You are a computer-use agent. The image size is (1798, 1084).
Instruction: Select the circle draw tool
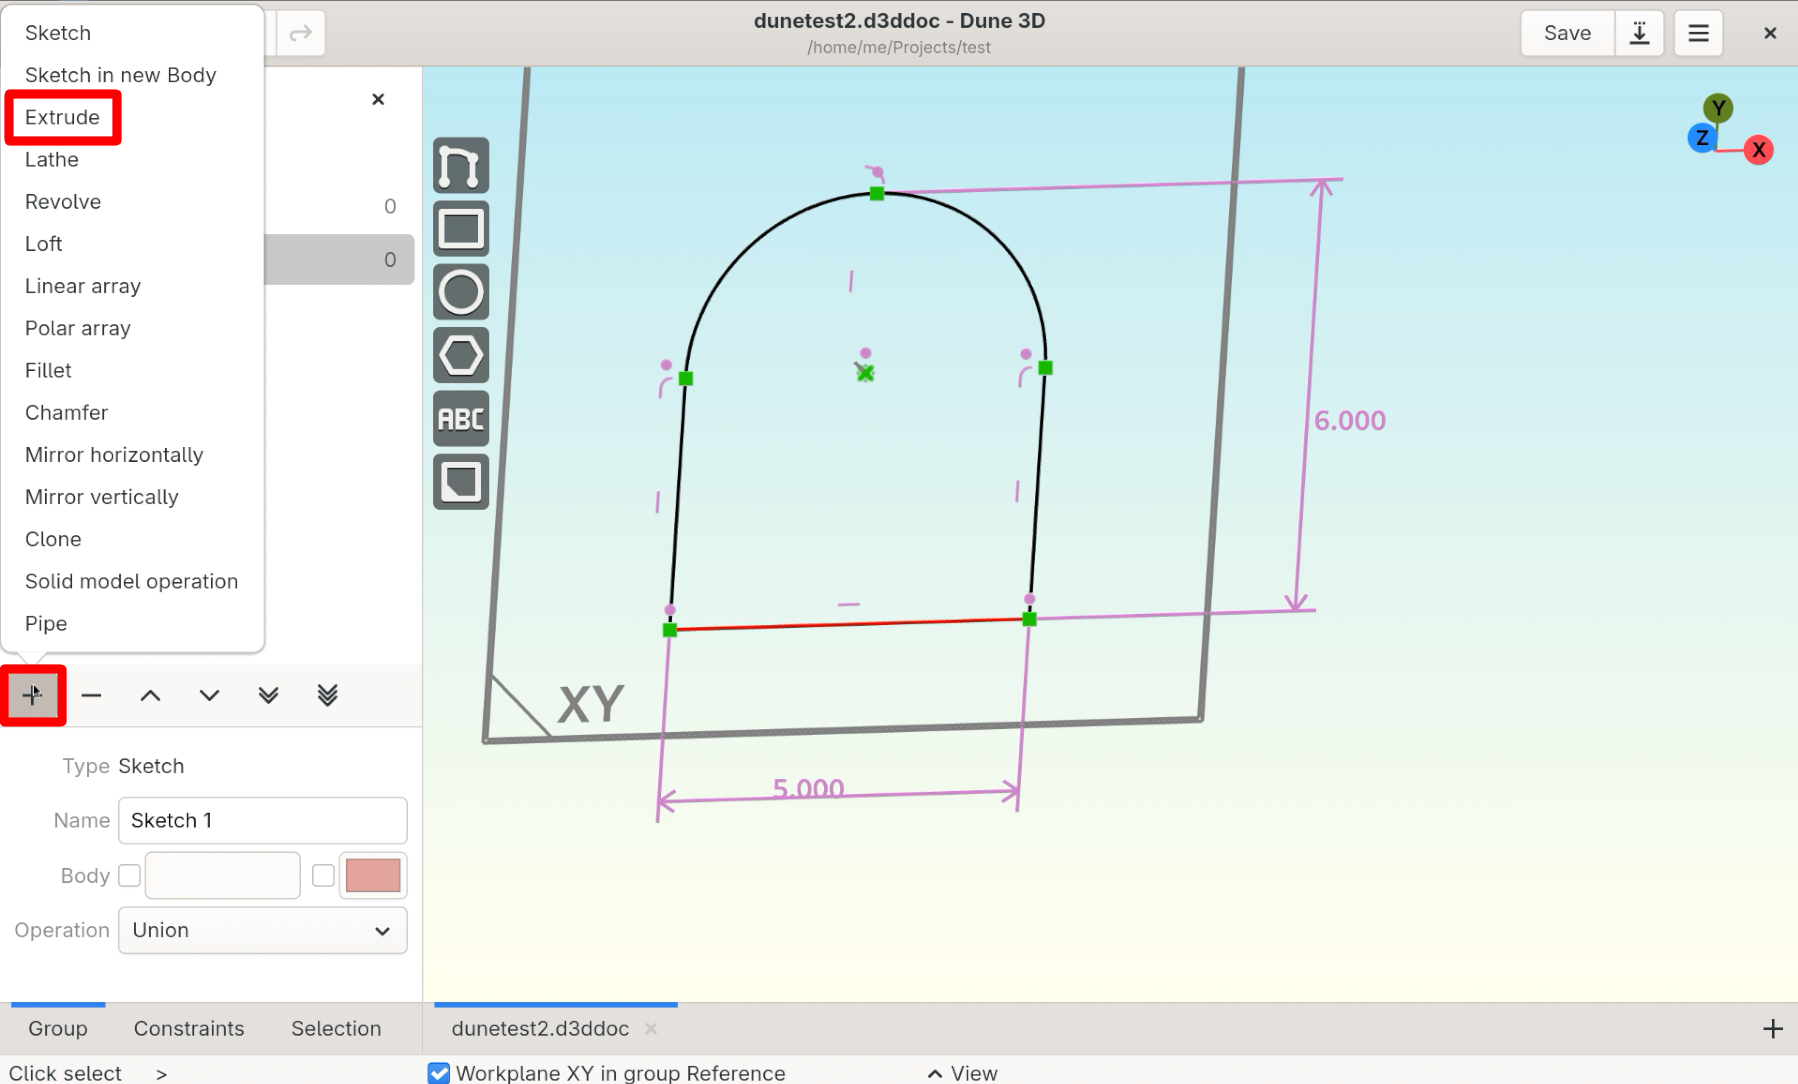tap(461, 292)
